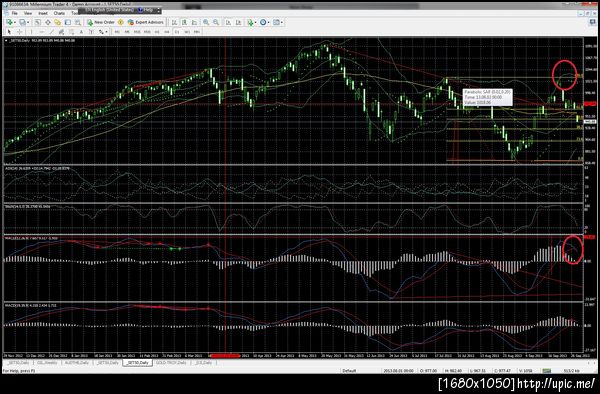Switch to the M30 timeframe
Viewport: 600px width, 394px height.
tap(147, 32)
